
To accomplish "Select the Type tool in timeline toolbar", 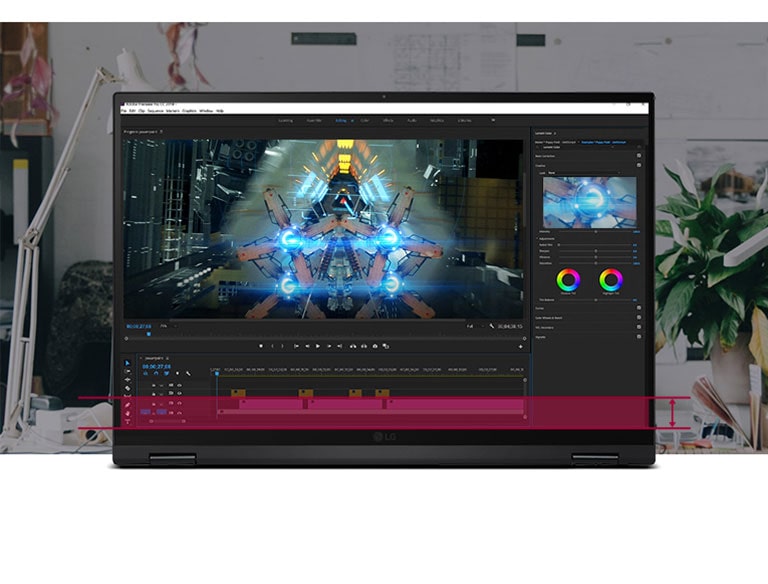I will click(128, 421).
